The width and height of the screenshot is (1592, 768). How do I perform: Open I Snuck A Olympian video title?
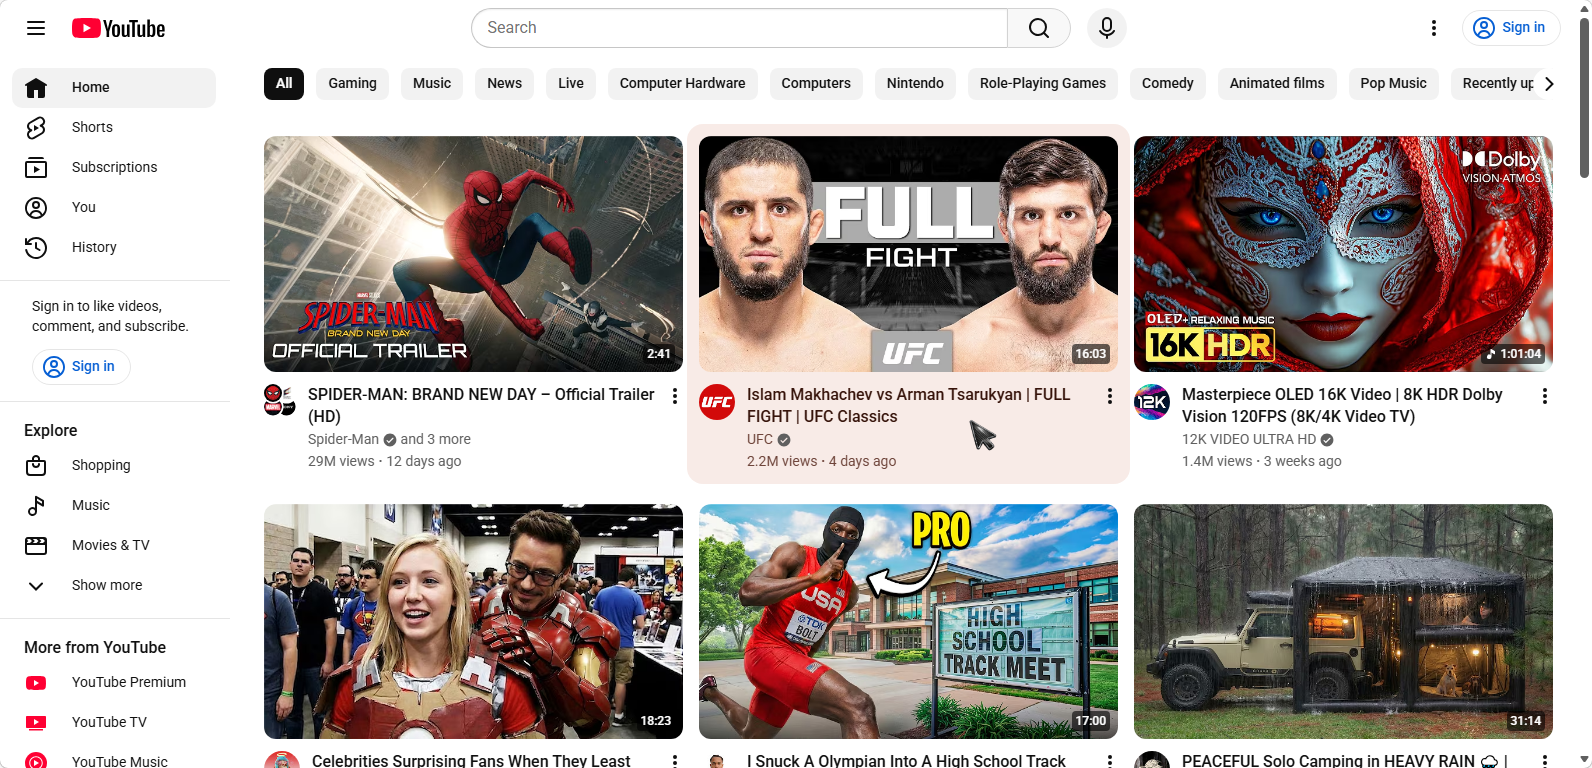pos(906,761)
